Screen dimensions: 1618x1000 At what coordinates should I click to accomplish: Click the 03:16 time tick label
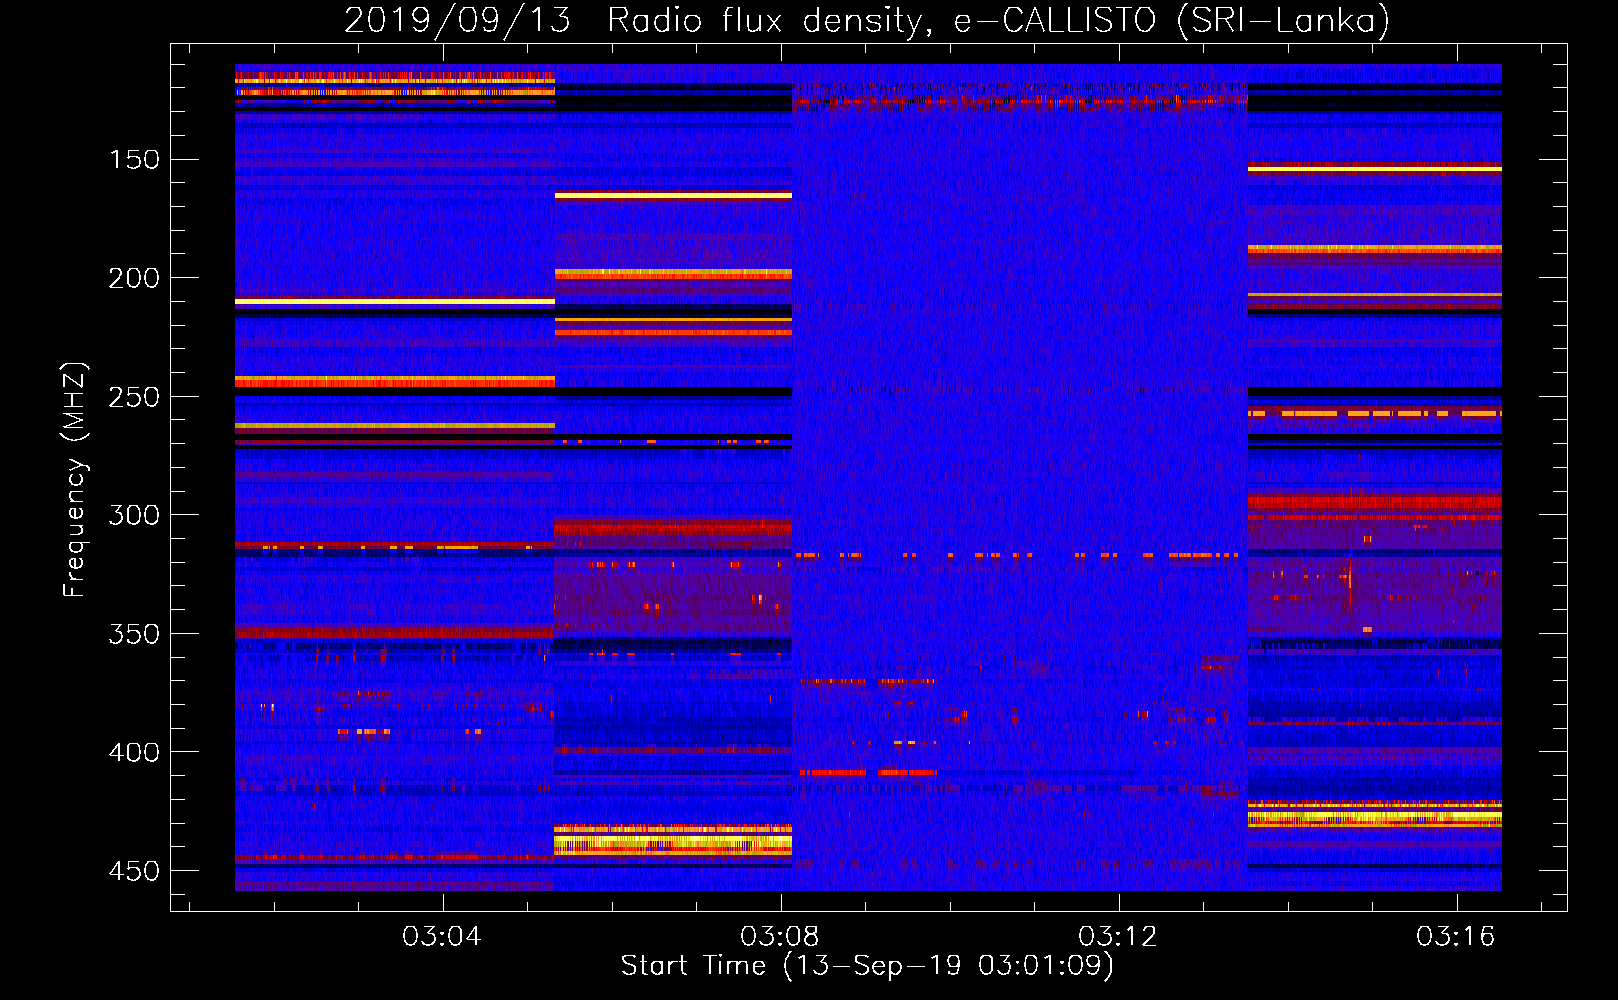(x=1455, y=936)
